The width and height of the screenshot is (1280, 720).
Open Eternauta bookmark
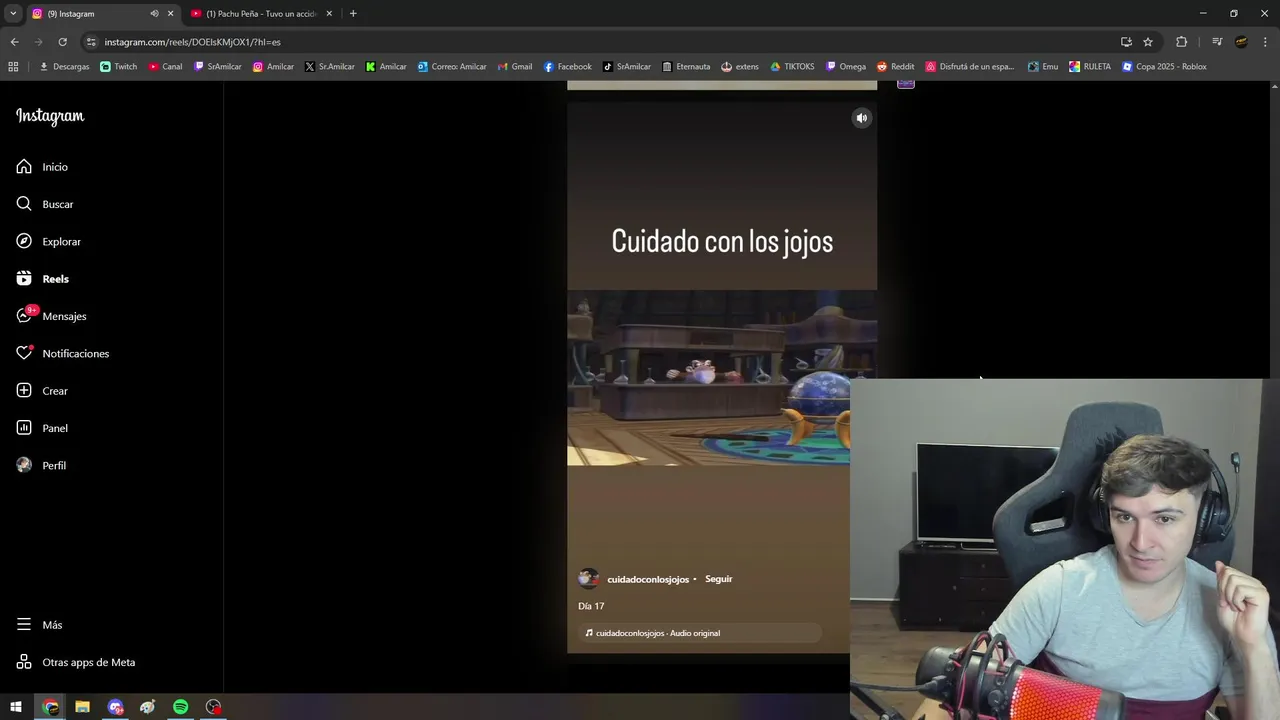pyautogui.click(x=686, y=67)
